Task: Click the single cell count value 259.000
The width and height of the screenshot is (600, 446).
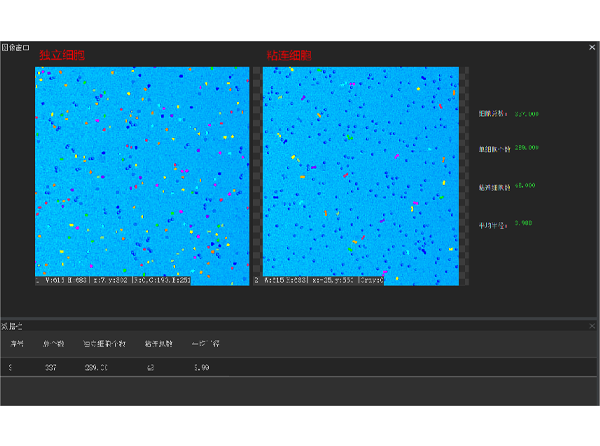Action: (x=526, y=149)
